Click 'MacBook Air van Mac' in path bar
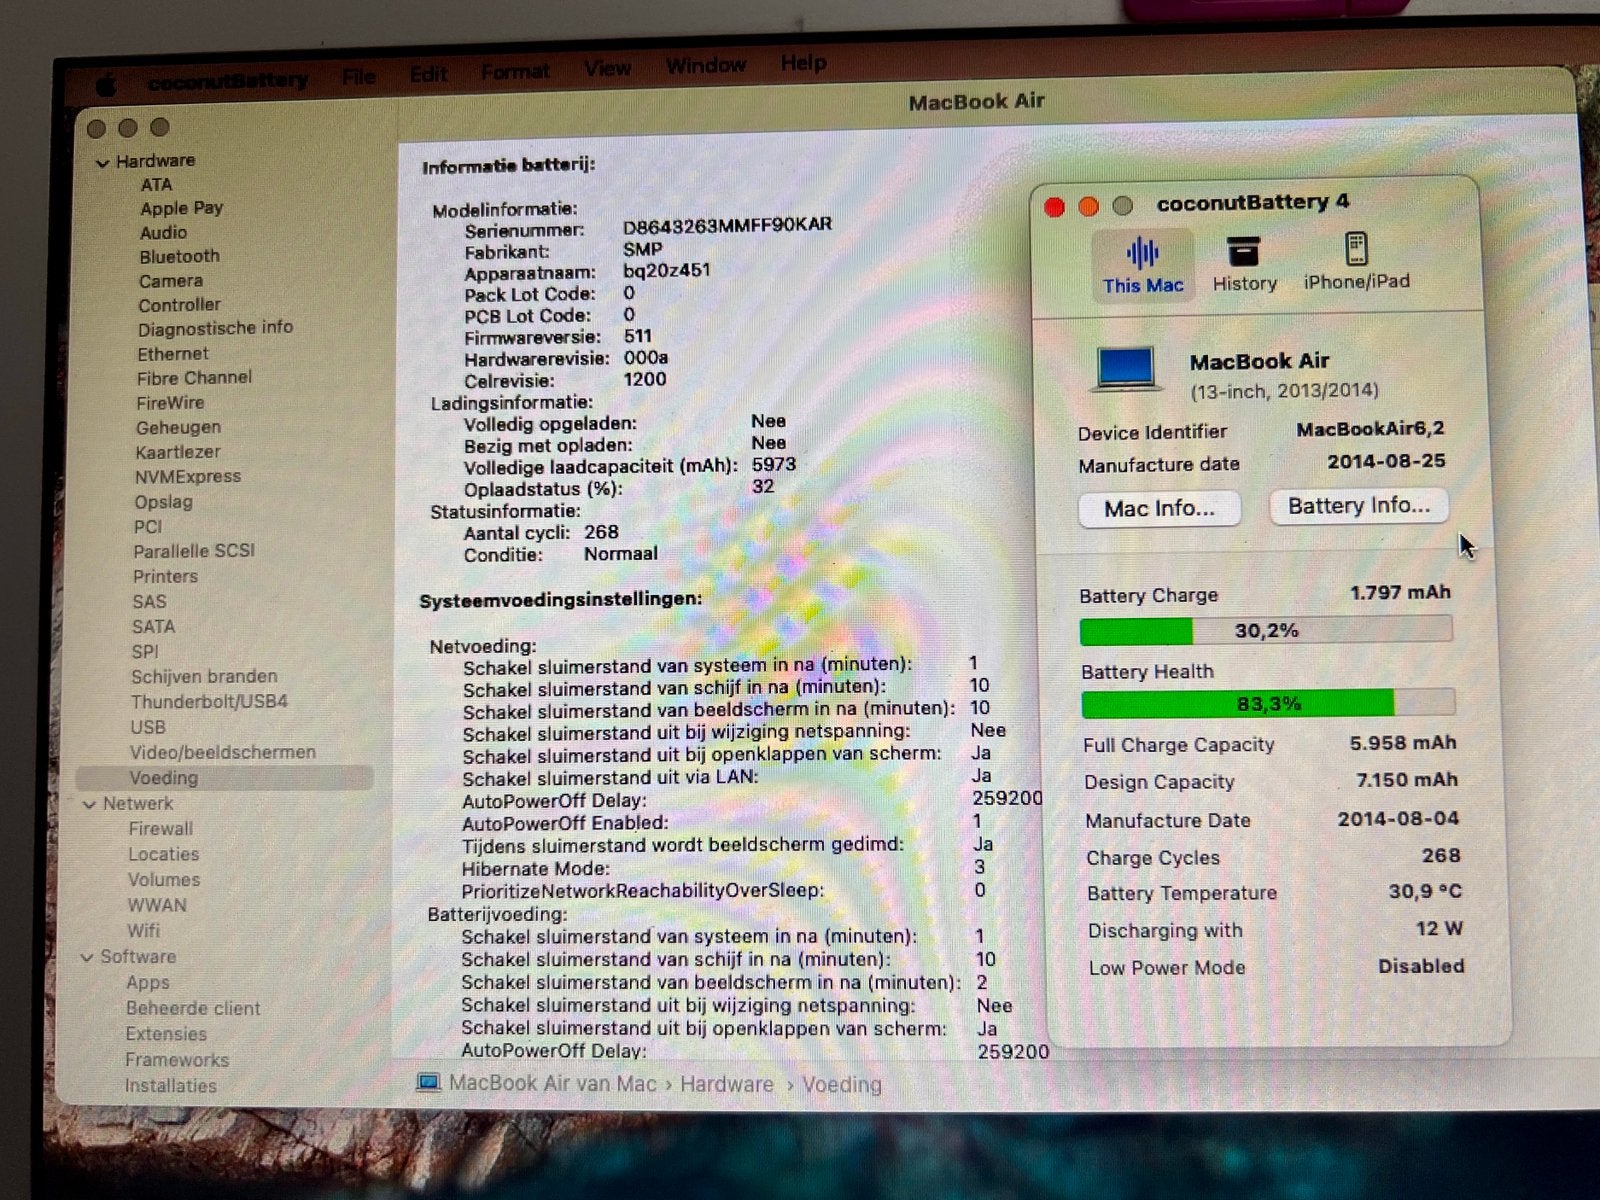This screenshot has width=1600, height=1200. 552,1083
